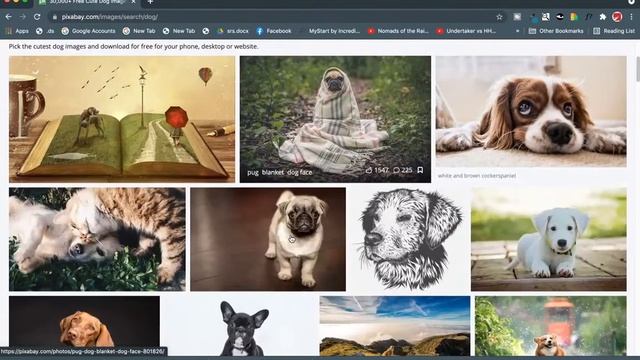Expand the hidden bookmarks overflow arrow
The width and height of the screenshot is (640, 360).
(x=518, y=31)
